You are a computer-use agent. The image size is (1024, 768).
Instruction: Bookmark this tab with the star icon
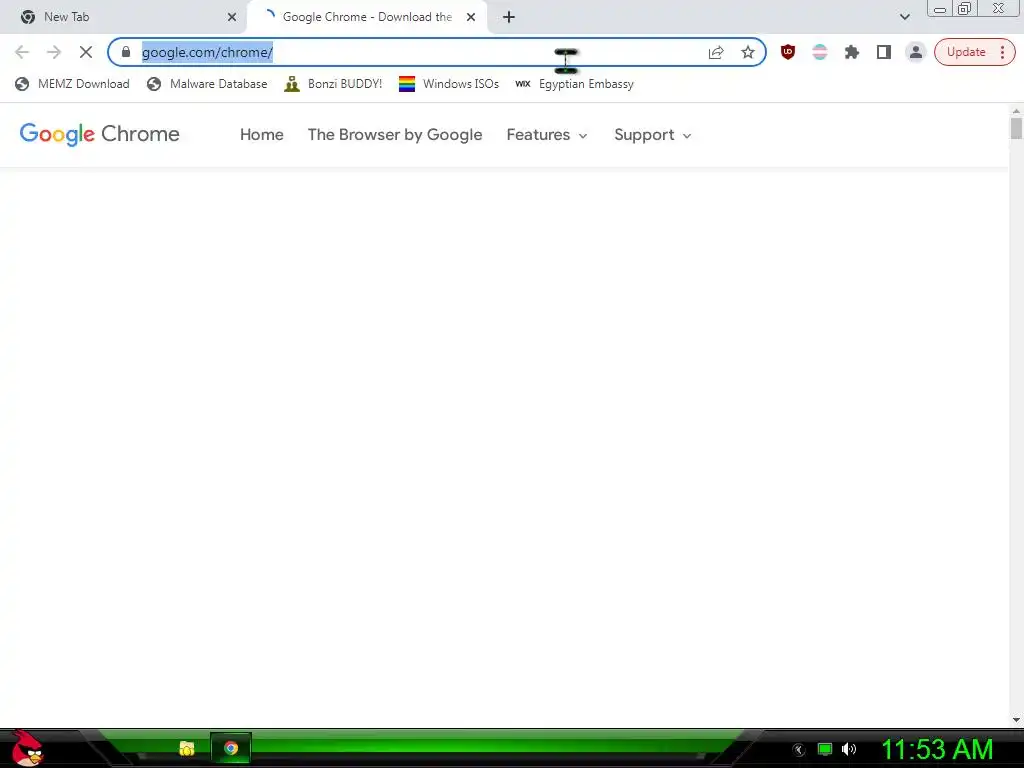pos(748,52)
